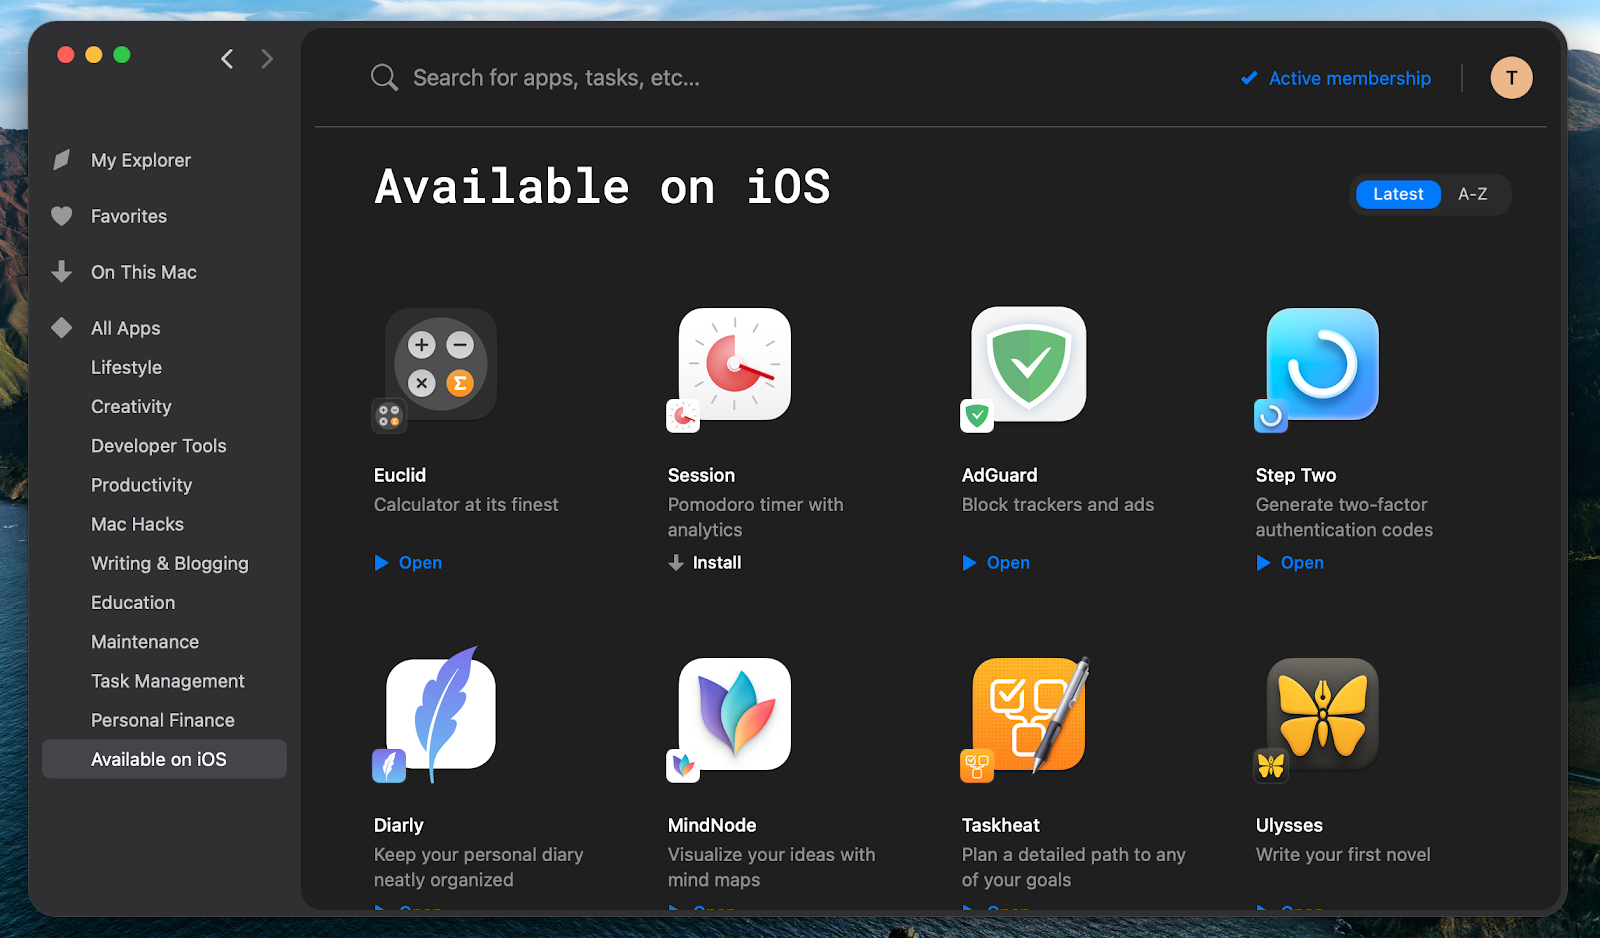
Task: Click the Ulysses app title
Action: pyautogui.click(x=1289, y=825)
